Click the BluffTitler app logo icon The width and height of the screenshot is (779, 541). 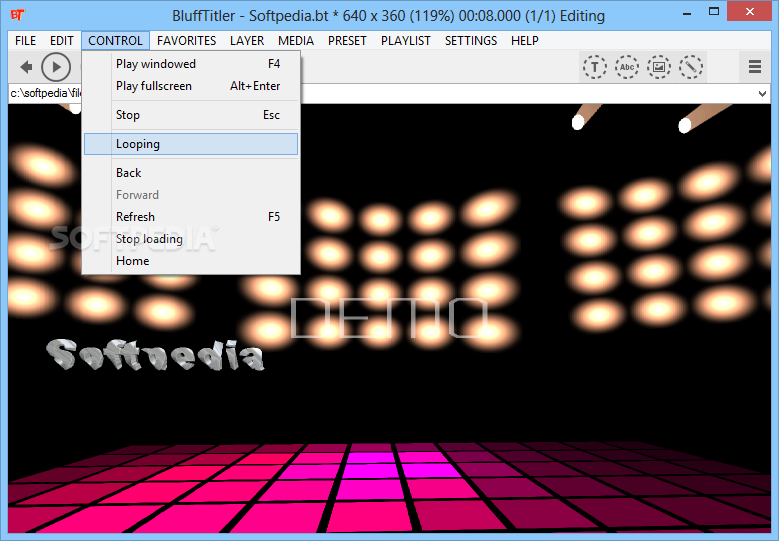tap(18, 15)
